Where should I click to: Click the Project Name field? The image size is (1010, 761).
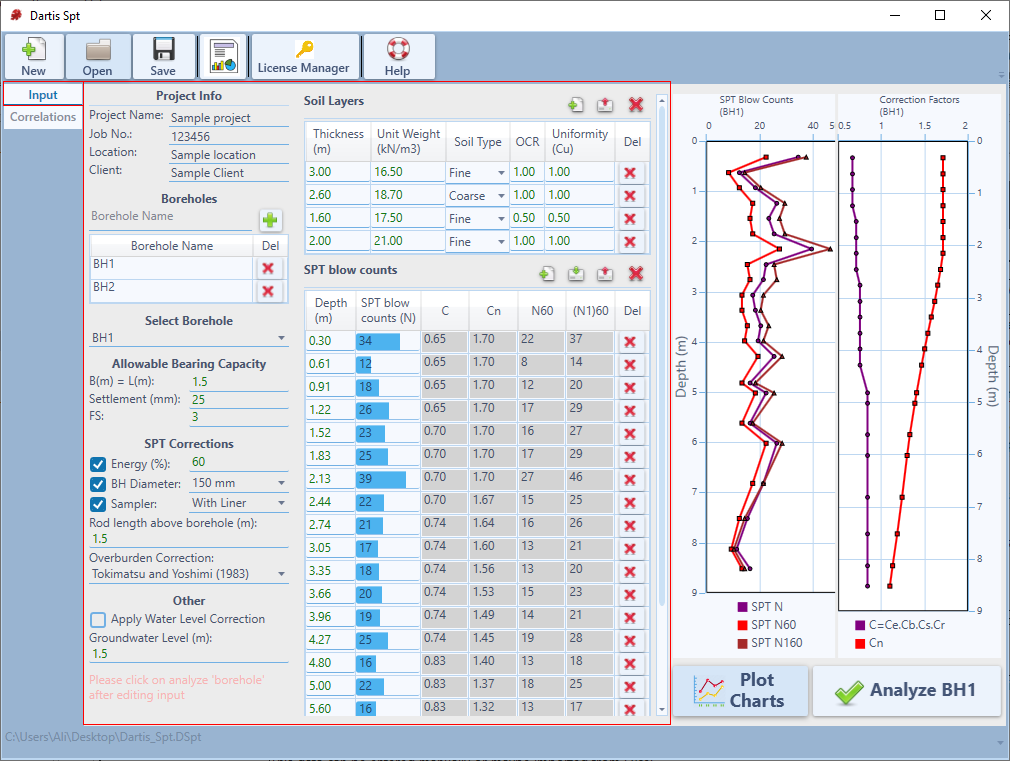(x=229, y=118)
